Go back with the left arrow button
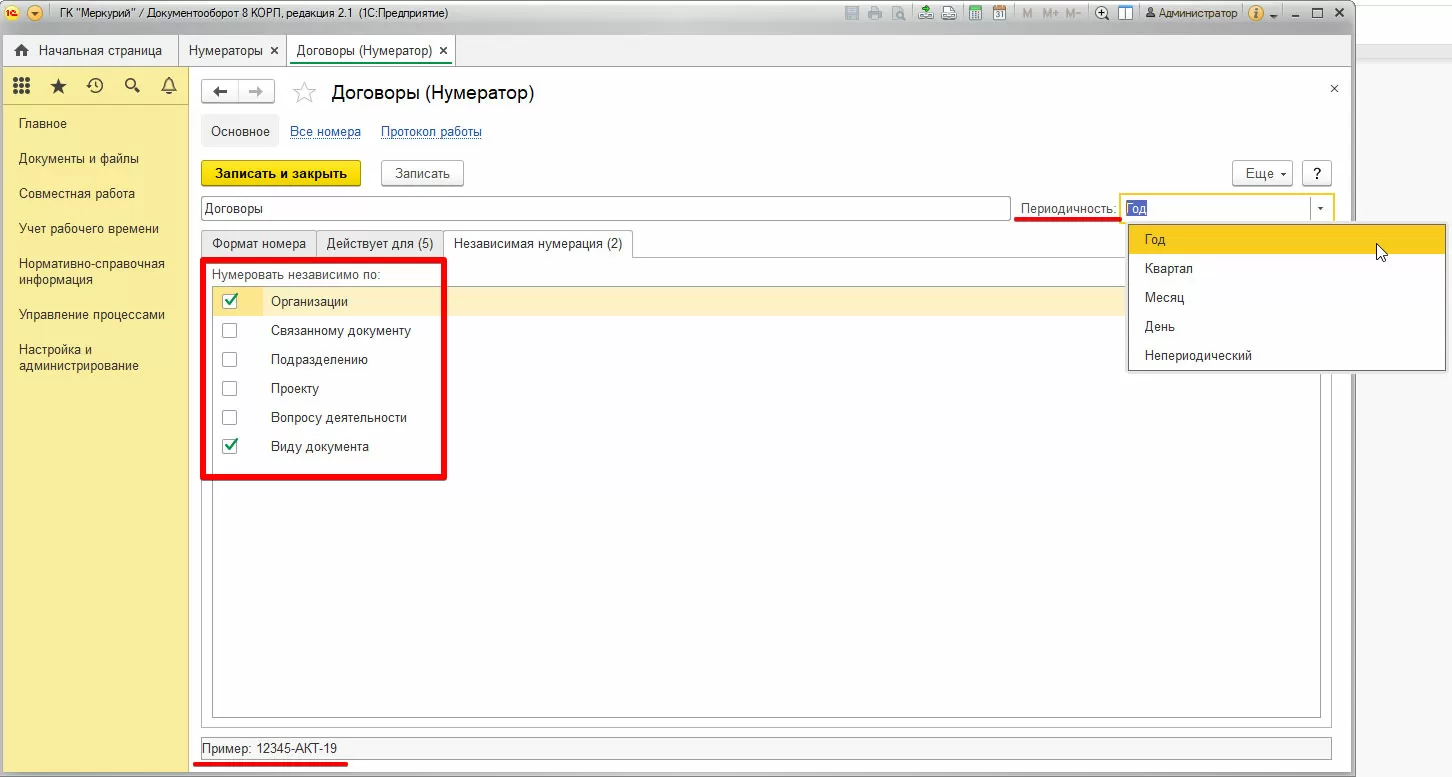This screenshot has width=1452, height=777. (220, 92)
